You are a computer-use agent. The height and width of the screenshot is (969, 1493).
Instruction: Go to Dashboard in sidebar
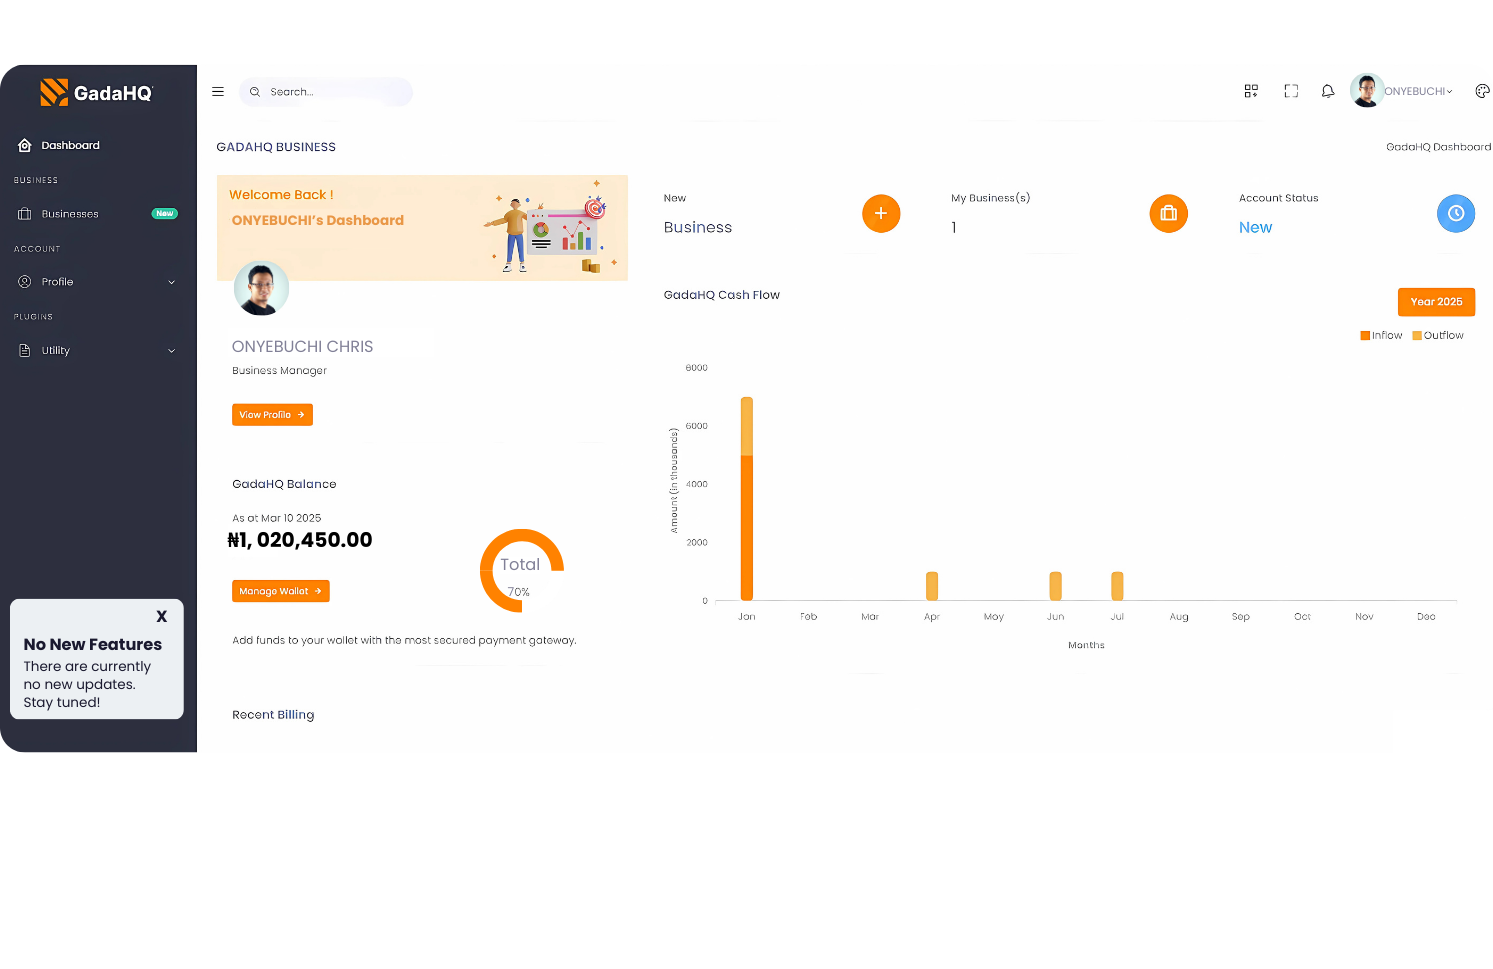click(70, 146)
